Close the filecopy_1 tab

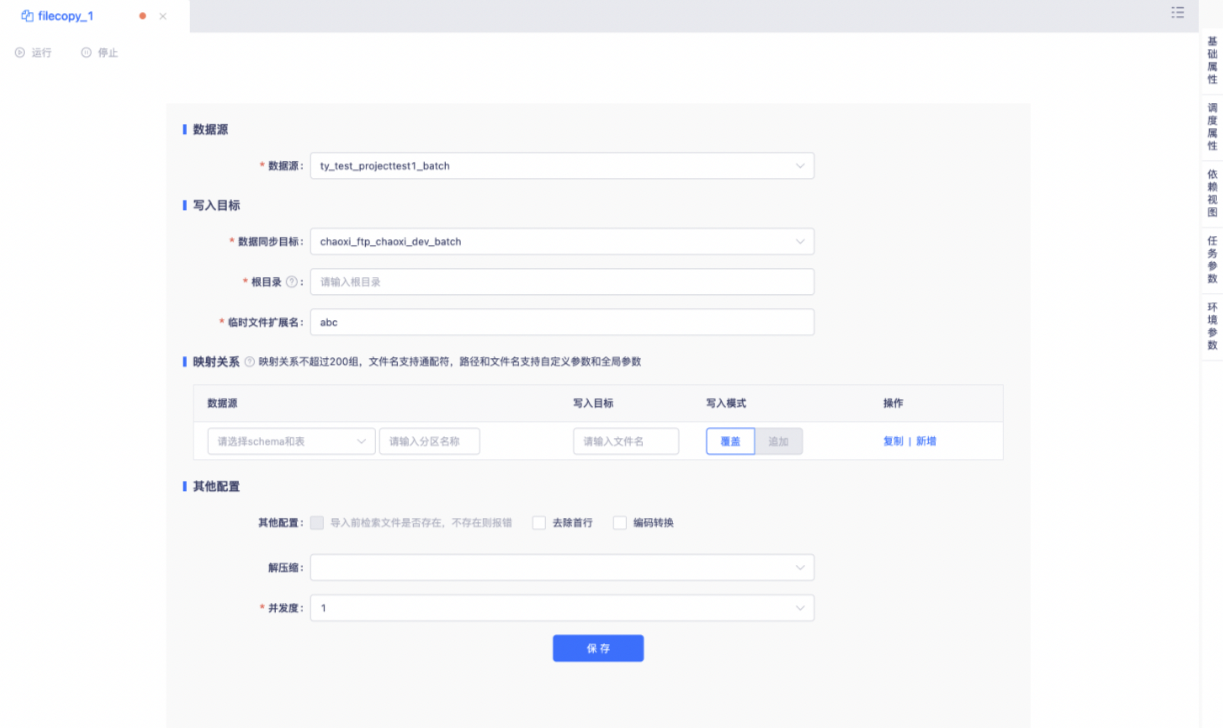point(163,17)
